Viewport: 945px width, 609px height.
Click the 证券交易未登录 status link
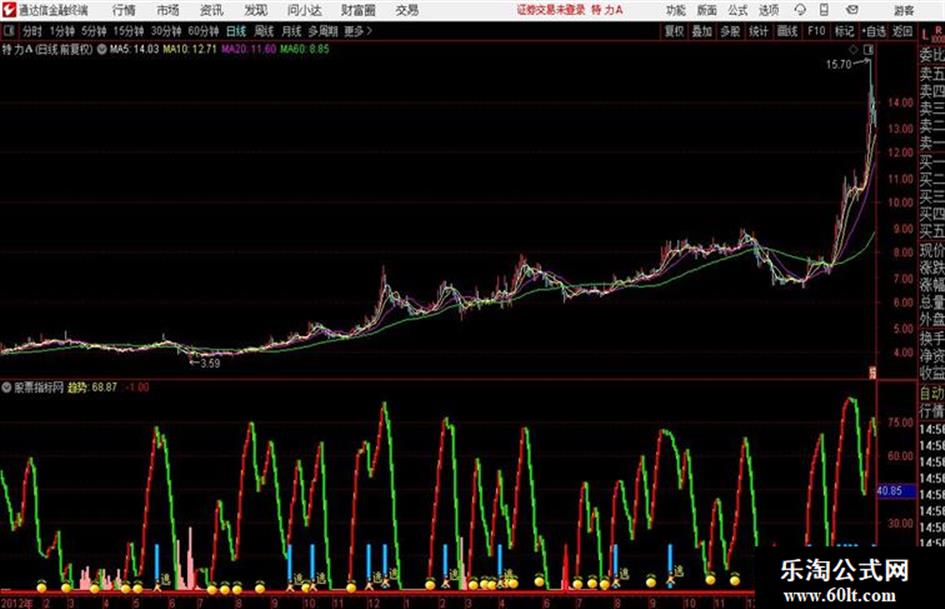[551, 10]
